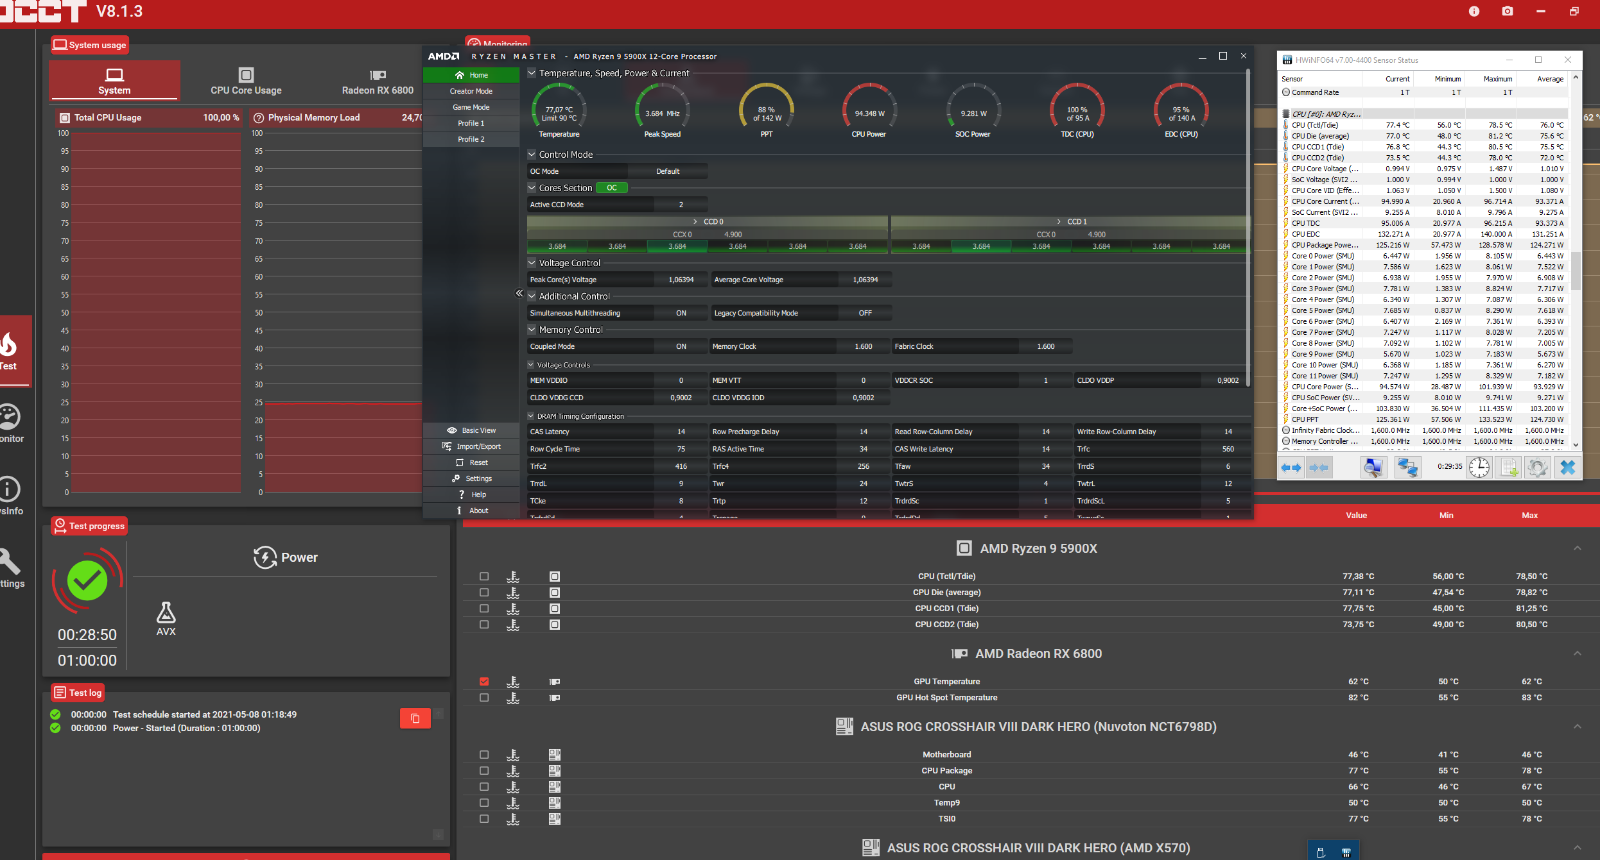This screenshot has height=860, width=1600.
Task: Select Ryzen Master Profile 1
Action: 471,123
